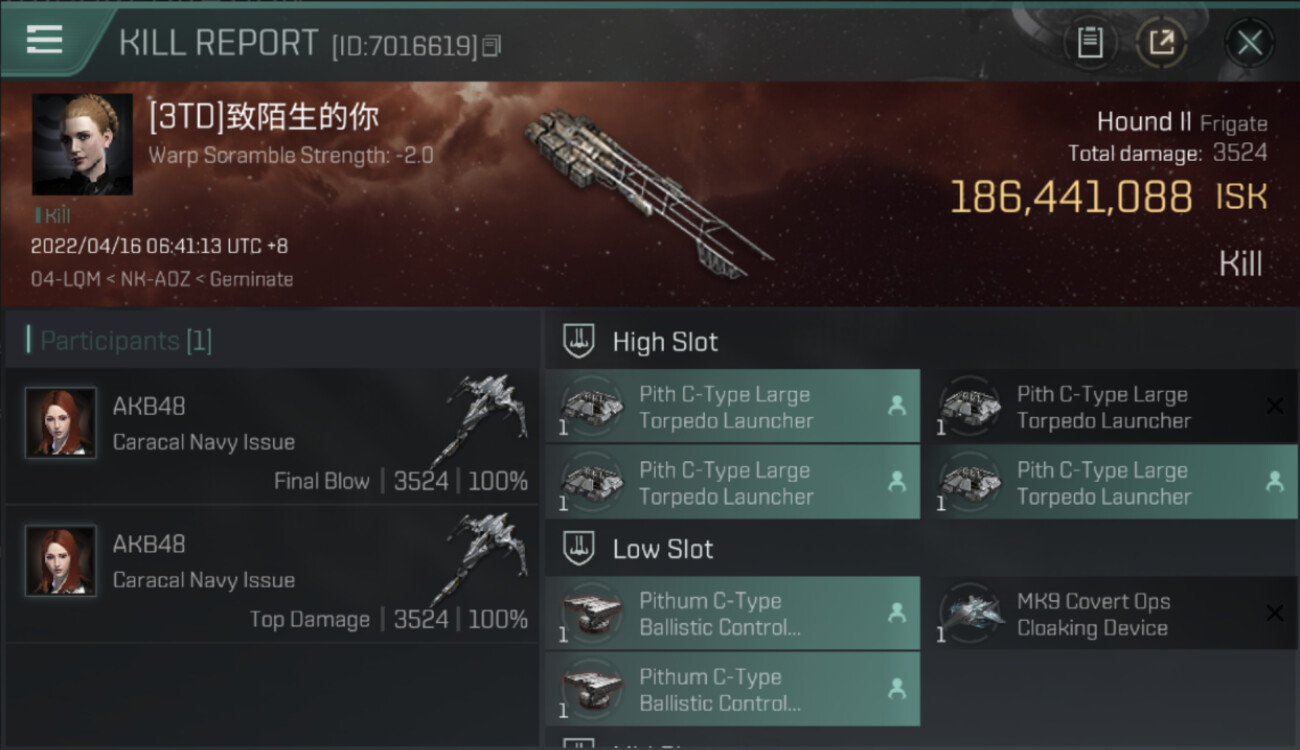Select the Low Slot section icon
Viewport: 1300px width, 750px height.
(579, 548)
